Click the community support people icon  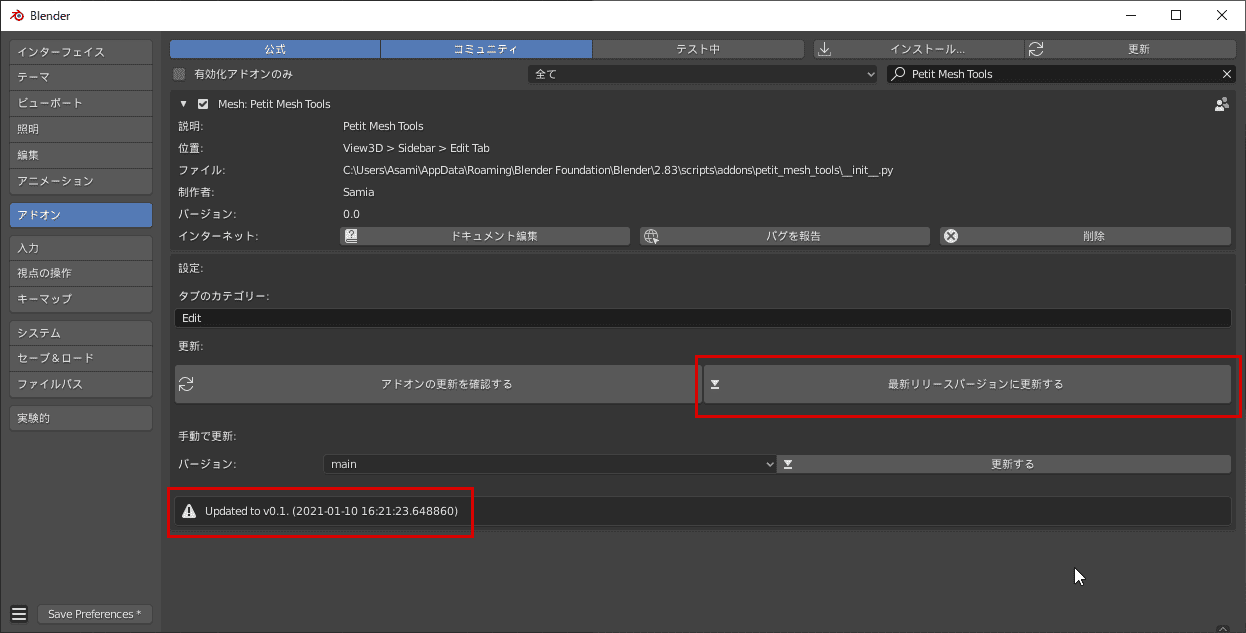tap(1221, 104)
